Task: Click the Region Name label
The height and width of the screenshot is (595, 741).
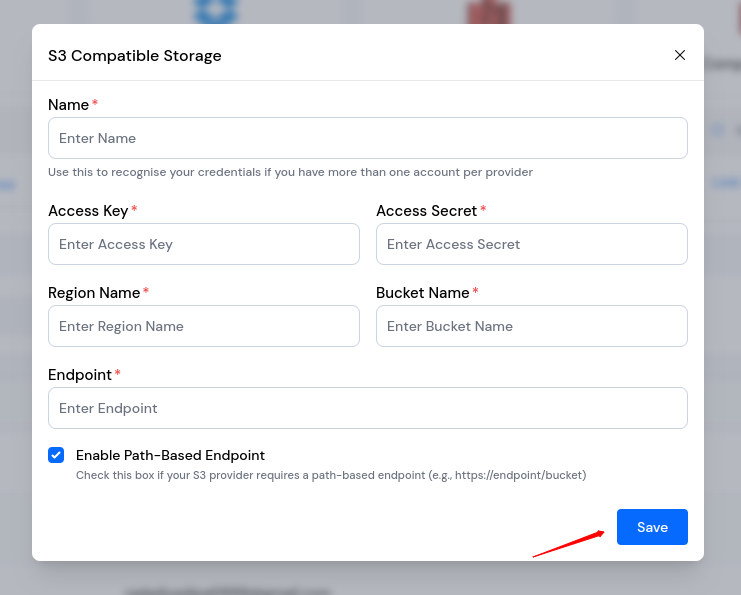Action: pyautogui.click(x=94, y=293)
